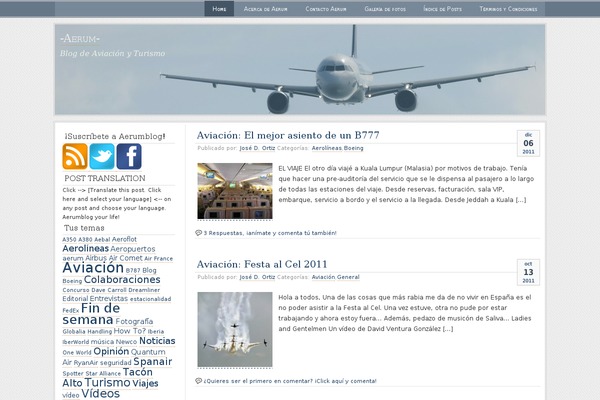Open the RSS feed subscription icon
The height and width of the screenshot is (400, 600).
[x=75, y=156]
